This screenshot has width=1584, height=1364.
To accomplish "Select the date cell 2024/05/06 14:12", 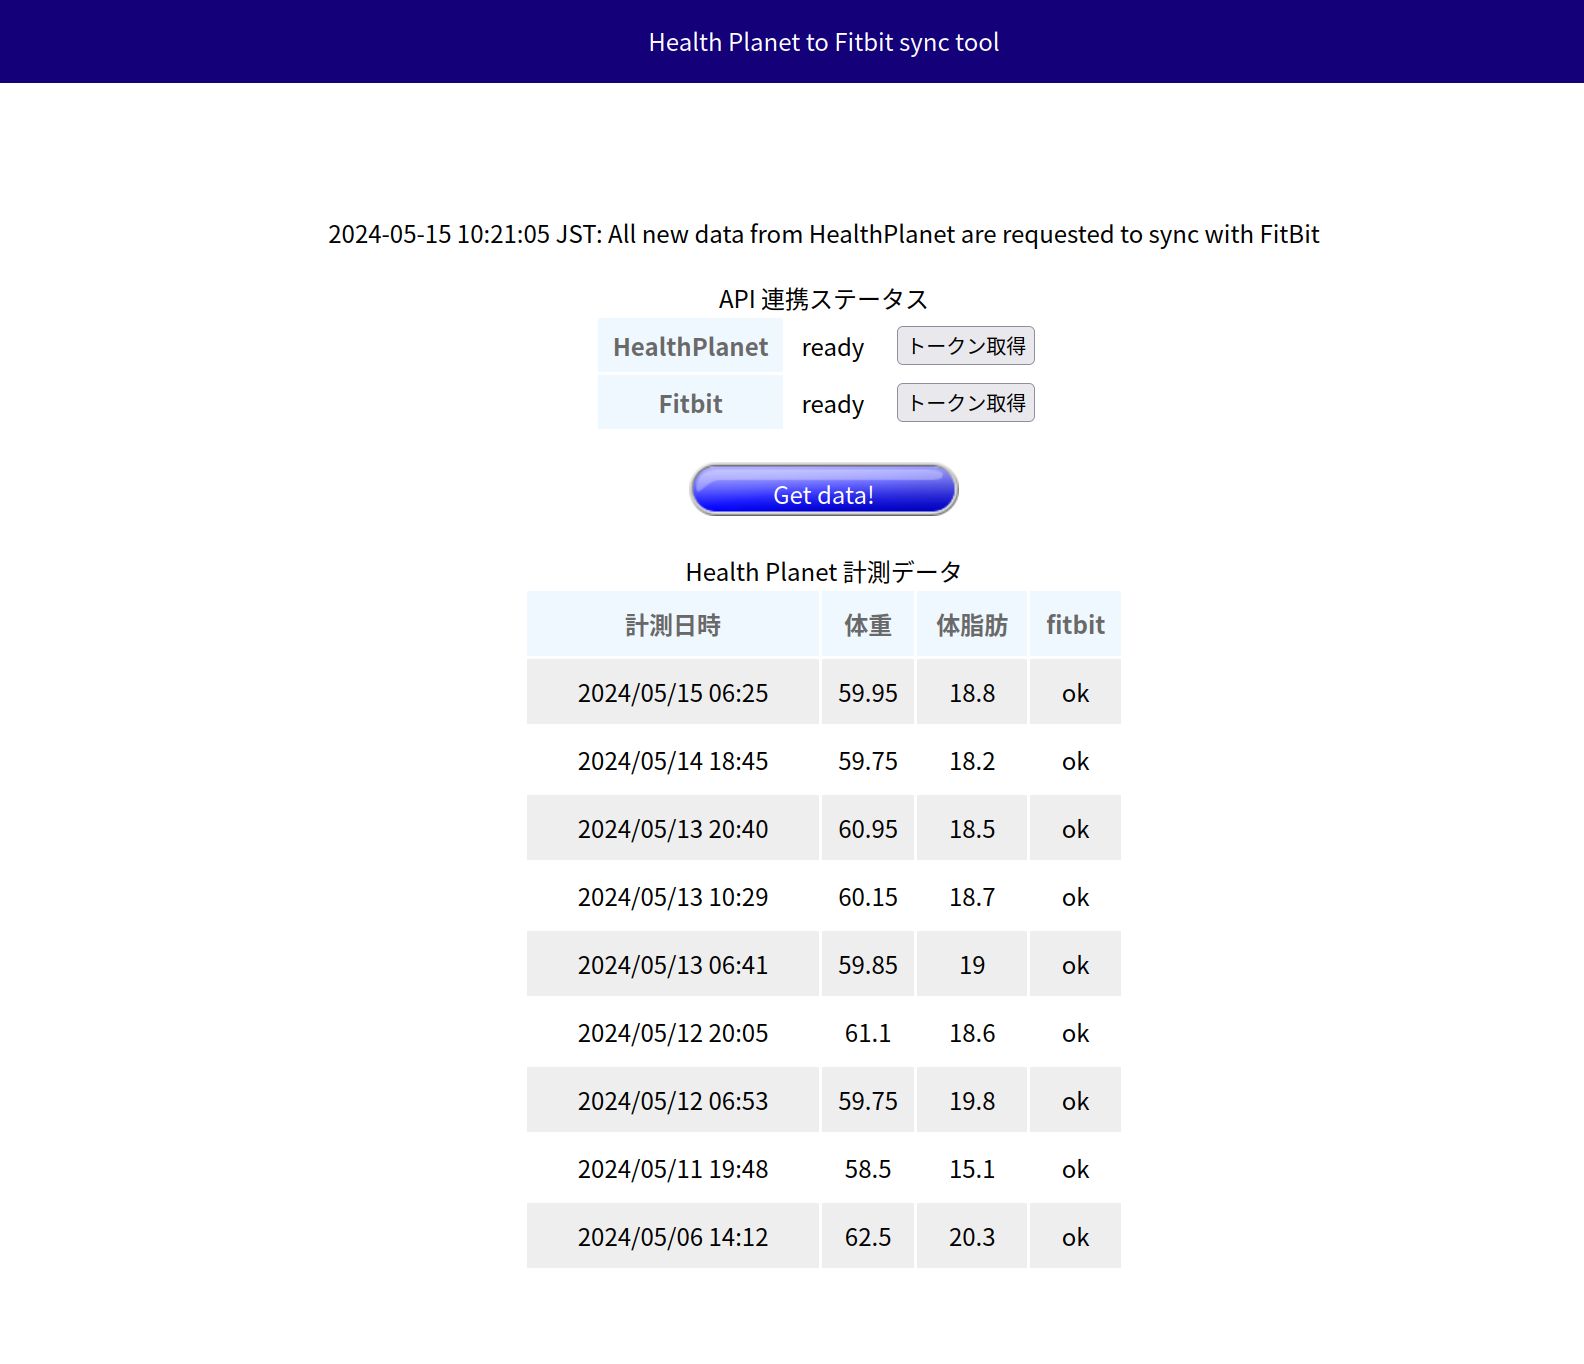I will pyautogui.click(x=673, y=1236).
